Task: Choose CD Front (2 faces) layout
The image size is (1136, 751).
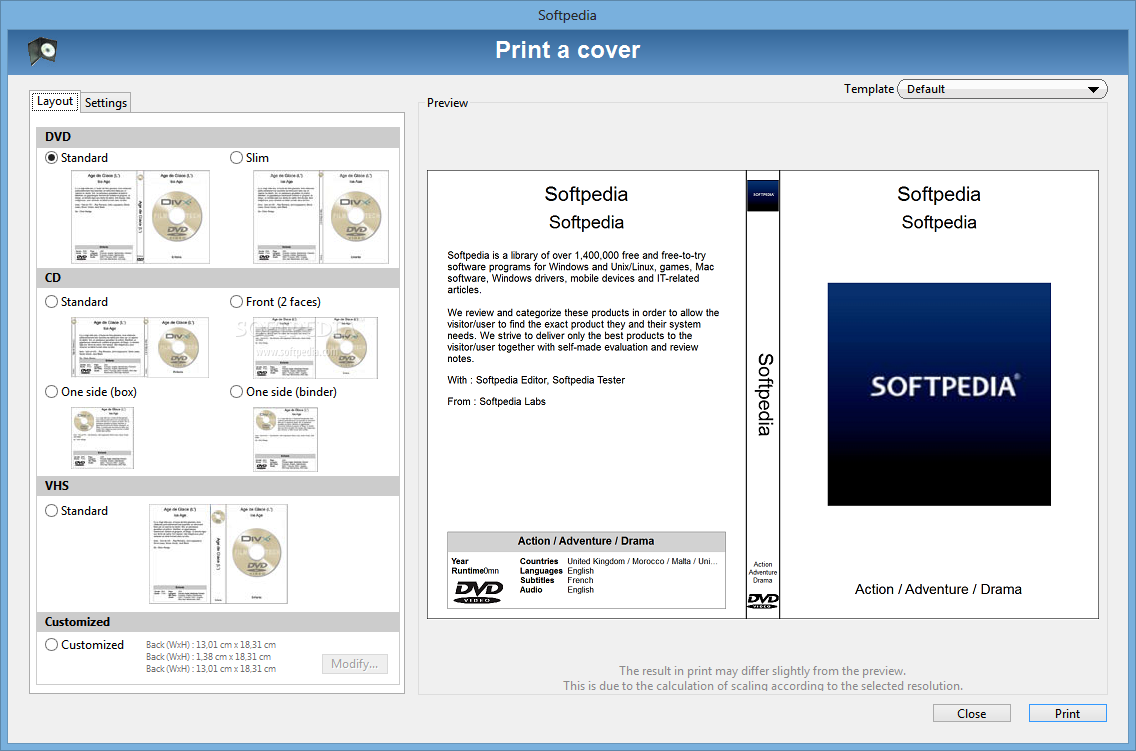Action: click(236, 302)
